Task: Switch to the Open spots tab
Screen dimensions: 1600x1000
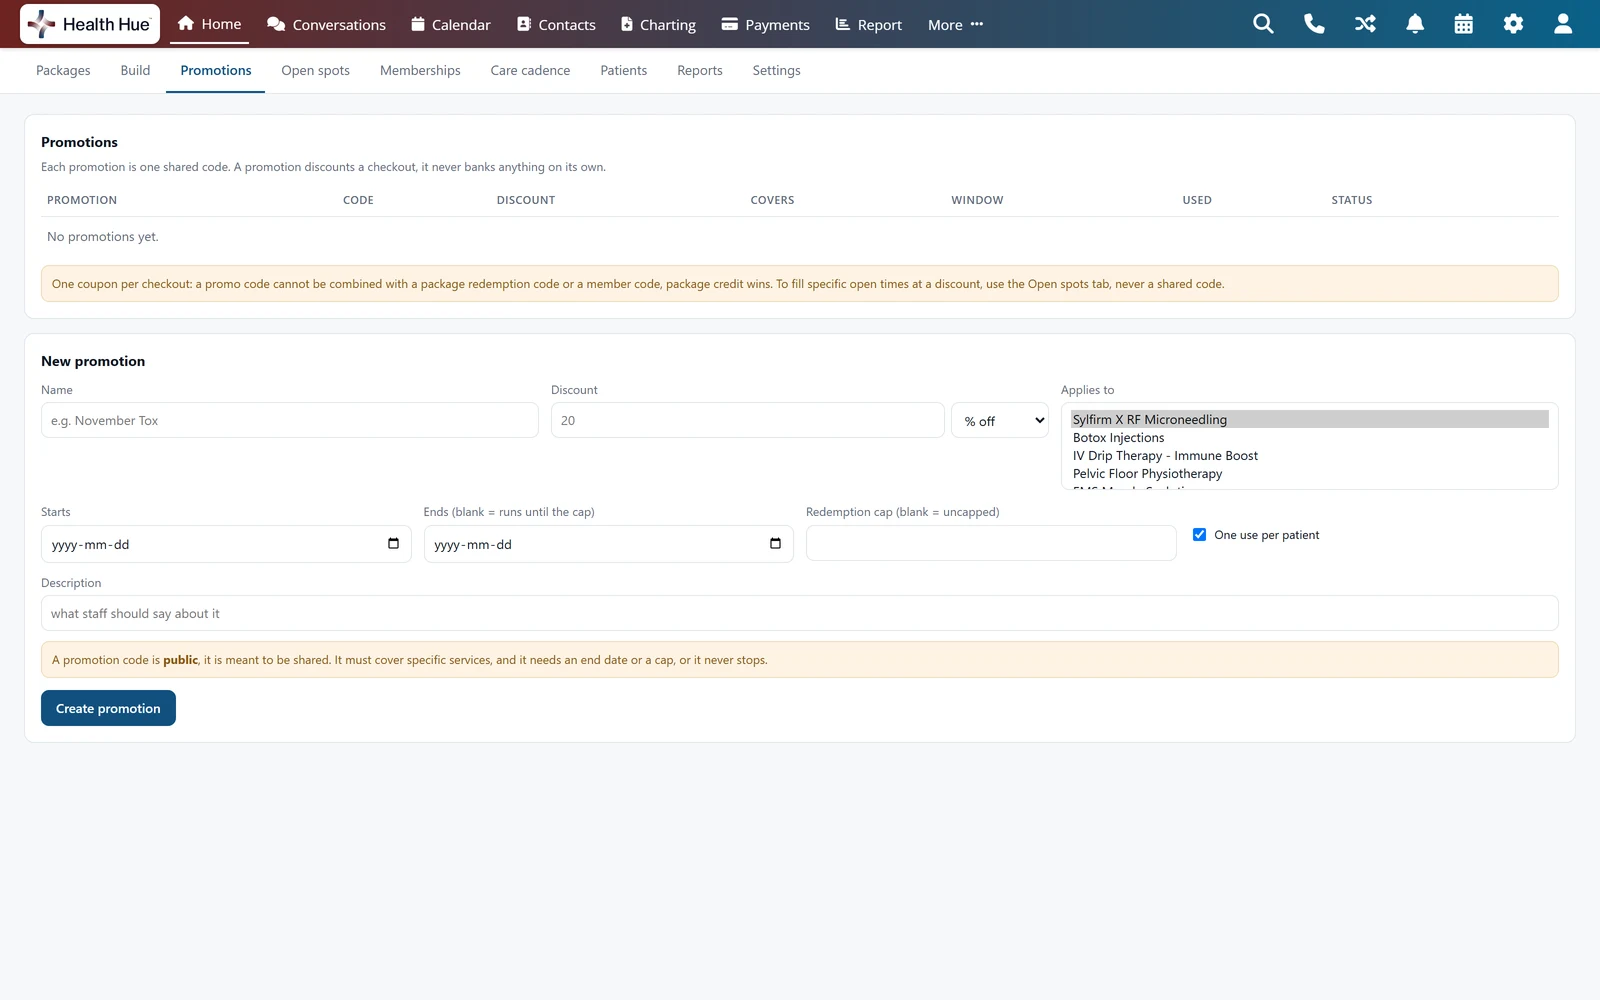Action: click(x=316, y=70)
